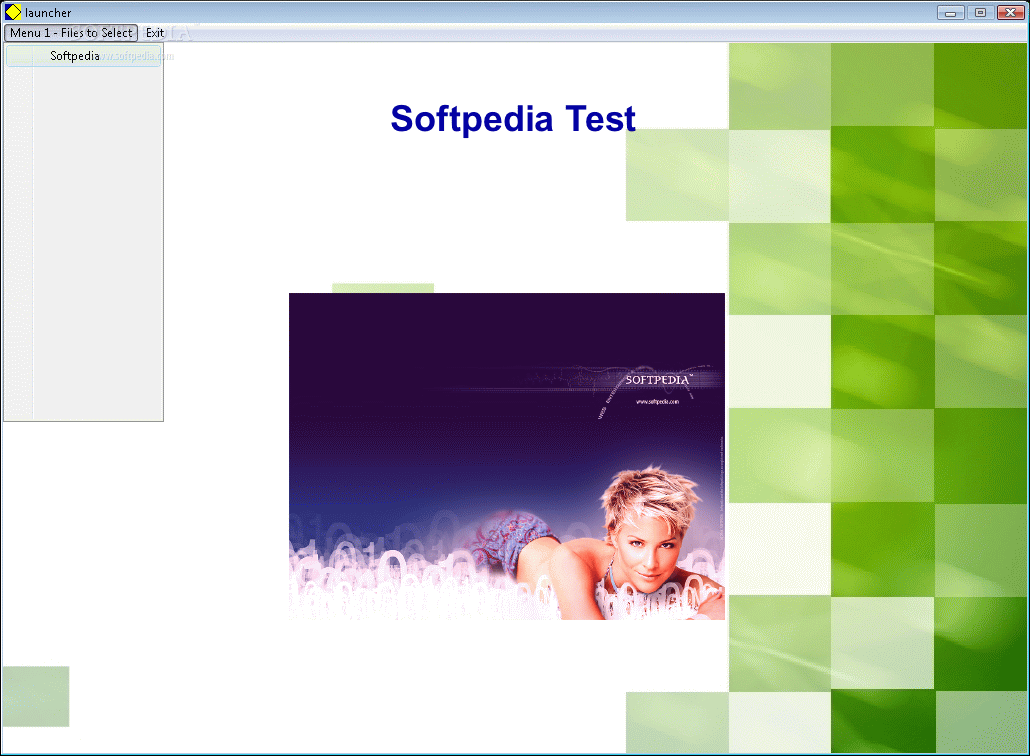Click the Softpedia Test heading text
Viewport: 1030px width, 756px height.
(x=513, y=119)
